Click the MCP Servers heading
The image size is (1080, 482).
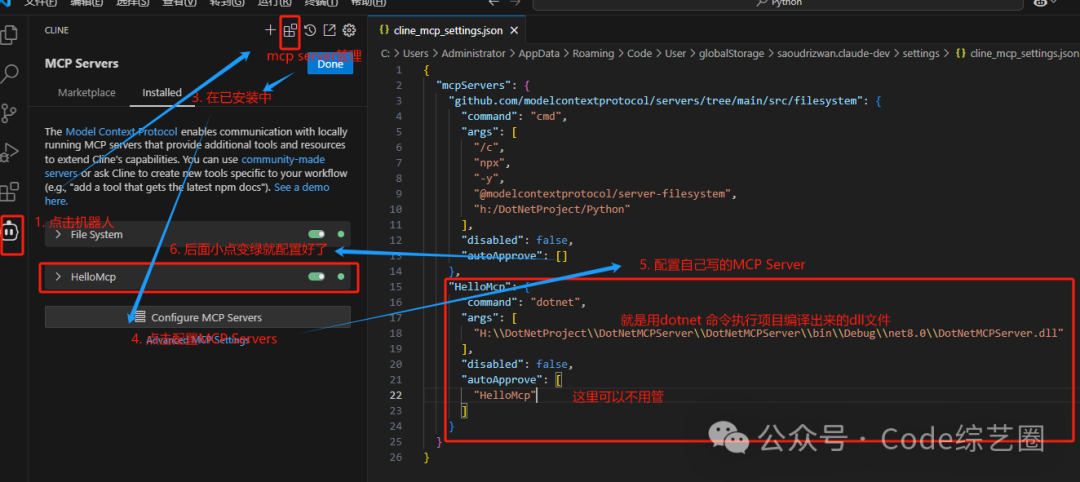pyautogui.click(x=81, y=63)
